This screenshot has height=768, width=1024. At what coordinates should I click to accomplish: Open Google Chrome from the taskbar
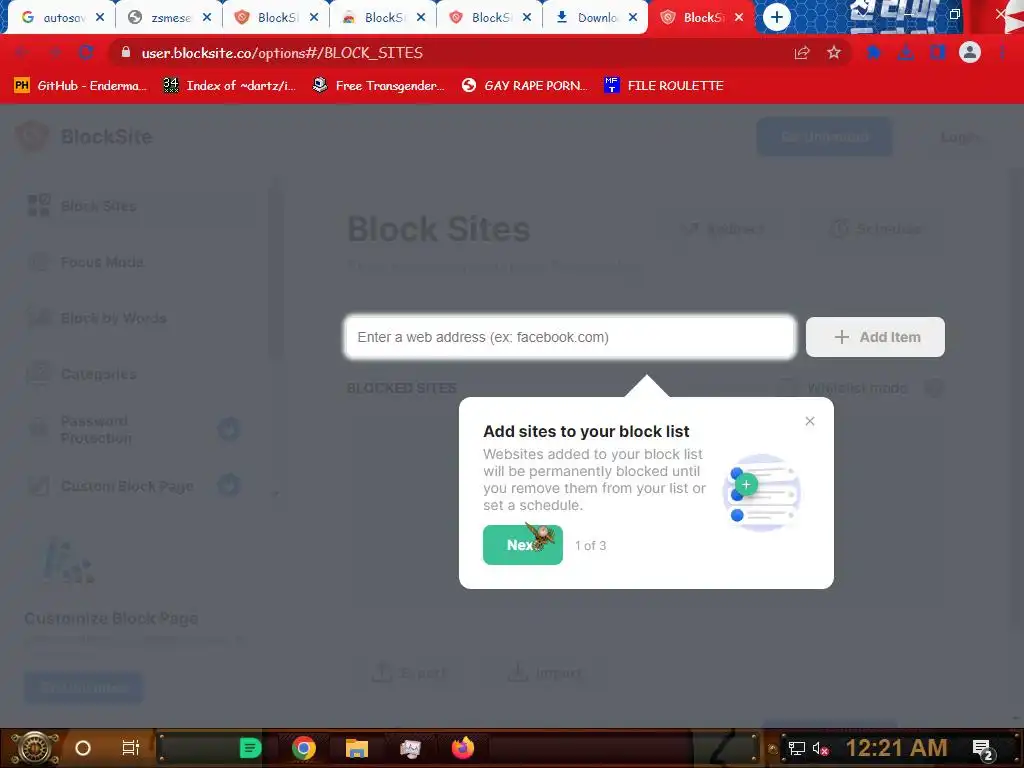pos(303,748)
